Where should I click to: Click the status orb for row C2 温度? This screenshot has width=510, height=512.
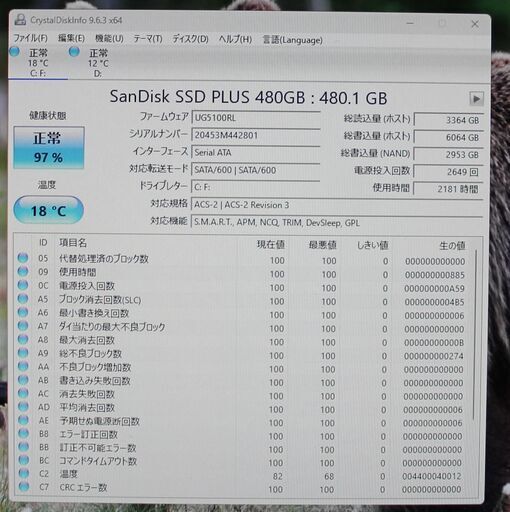coord(23,473)
